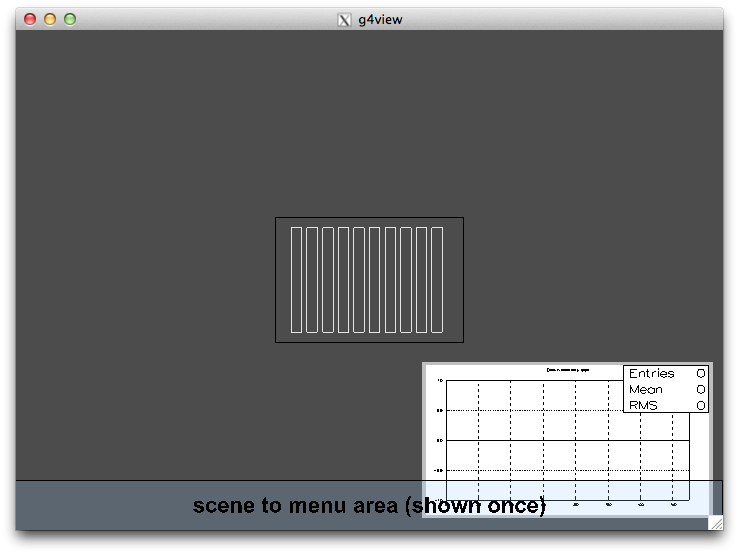Image resolution: width=739 pixels, height=554 pixels.
Task: Click the empty dark scene area above the detector
Action: (369, 120)
